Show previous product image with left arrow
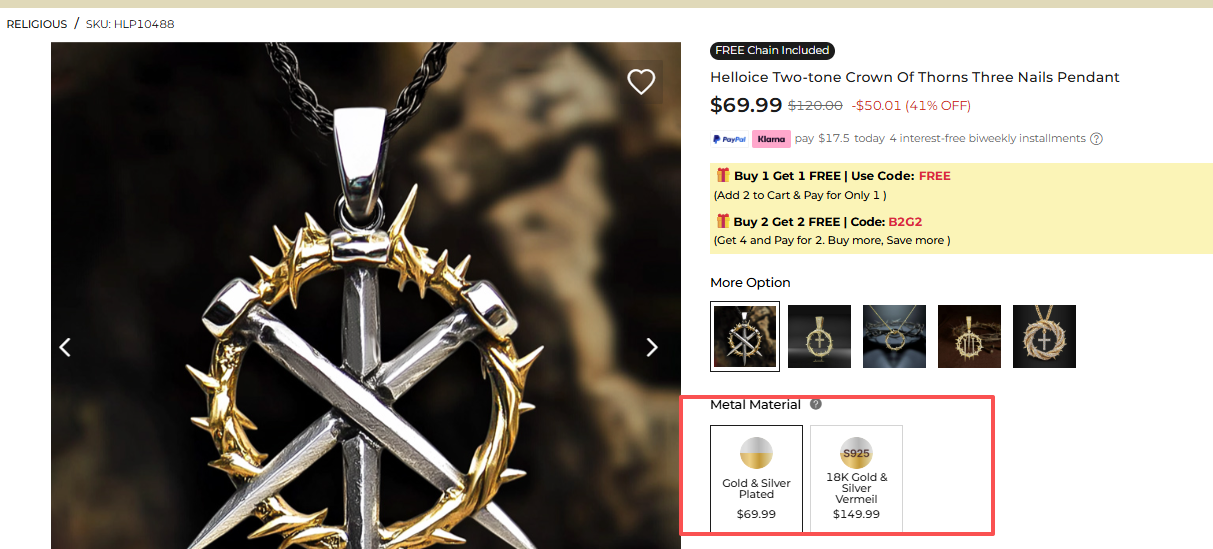This screenshot has width=1213, height=549. pos(65,347)
